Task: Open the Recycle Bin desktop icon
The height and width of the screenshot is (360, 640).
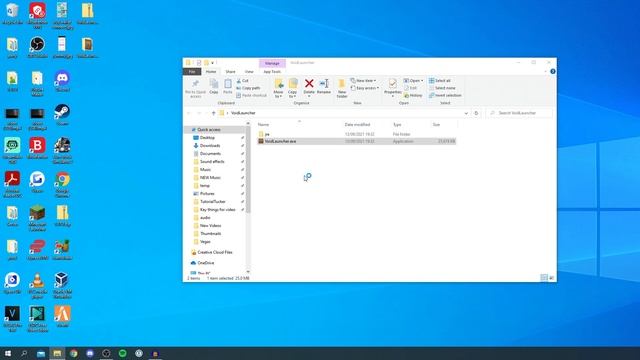Action: coord(12,13)
